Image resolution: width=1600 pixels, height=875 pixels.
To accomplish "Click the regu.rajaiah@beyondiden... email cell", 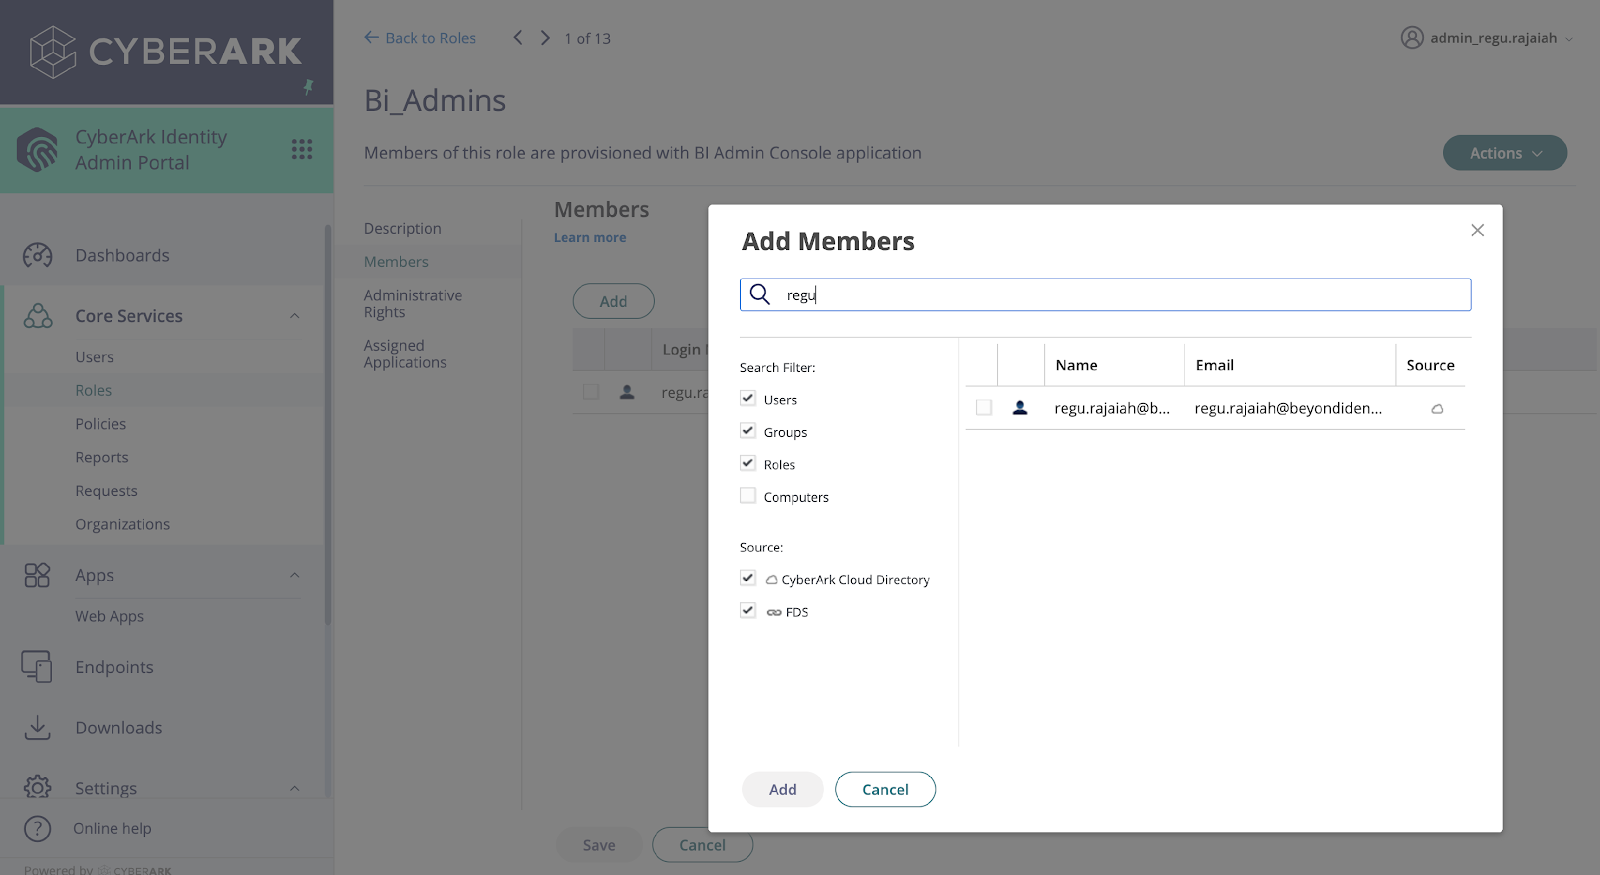I will click(x=1288, y=408).
